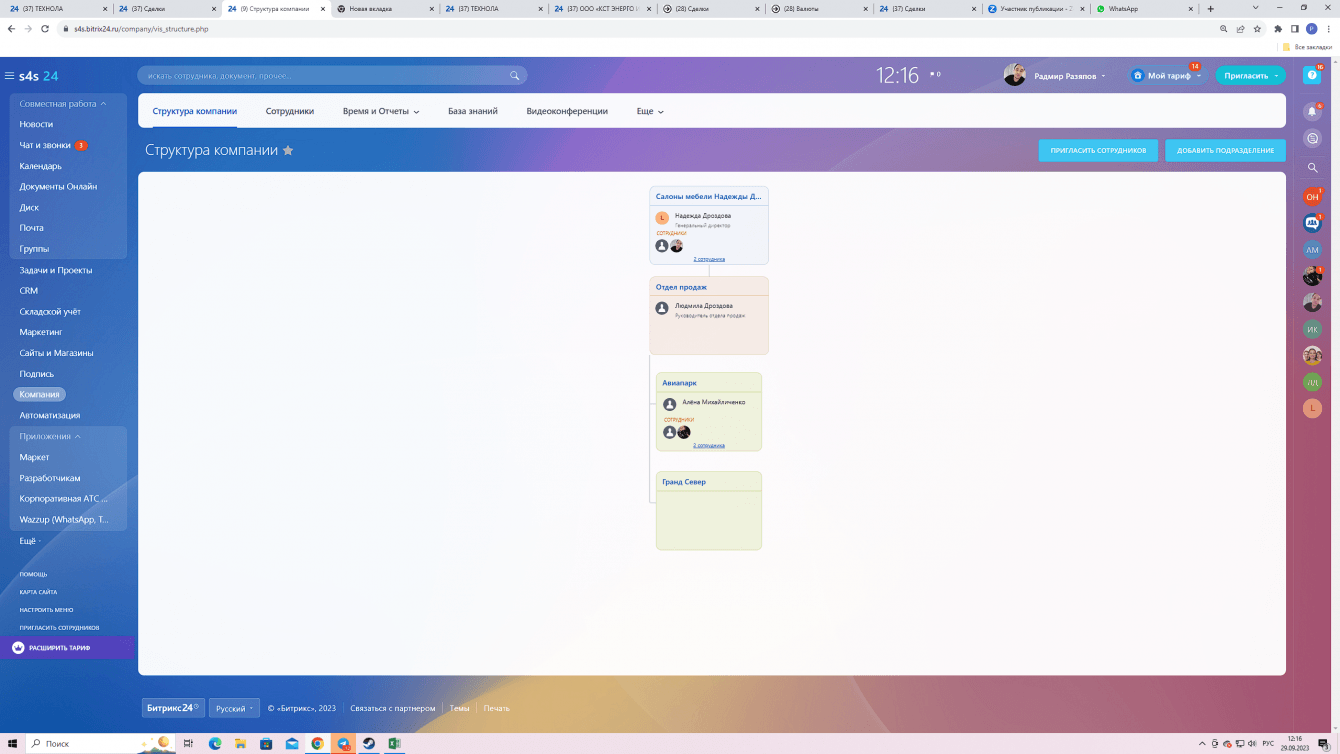
Task: Switch to the WhatsApp browser tab
Action: tap(1142, 8)
